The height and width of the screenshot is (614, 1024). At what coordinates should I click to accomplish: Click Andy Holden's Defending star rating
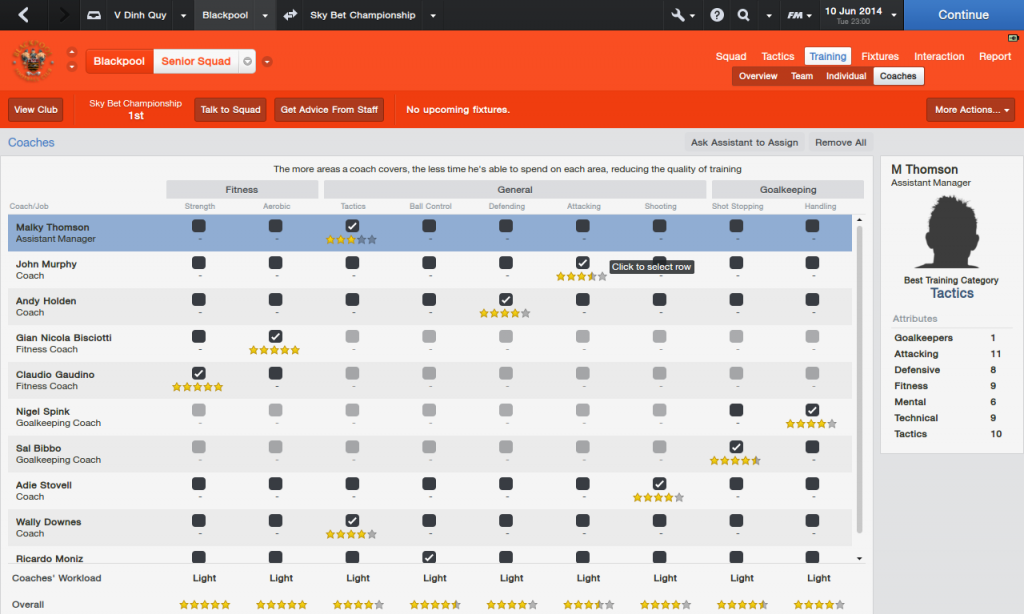pyautogui.click(x=505, y=314)
